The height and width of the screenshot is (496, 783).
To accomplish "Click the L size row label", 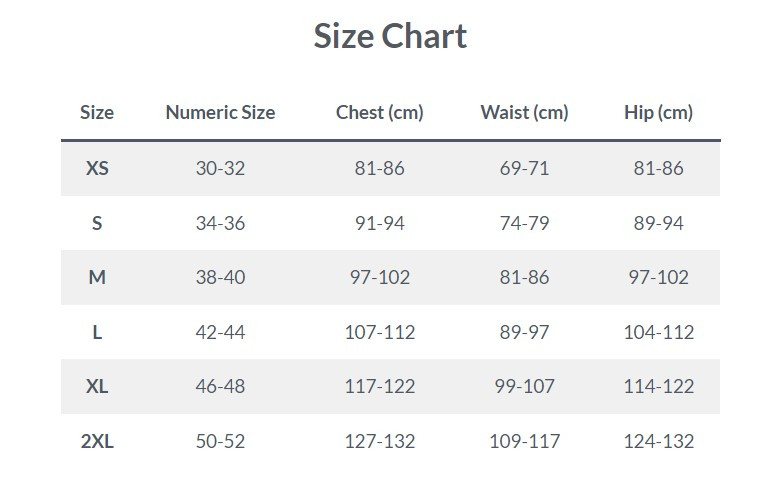I will [x=97, y=332].
